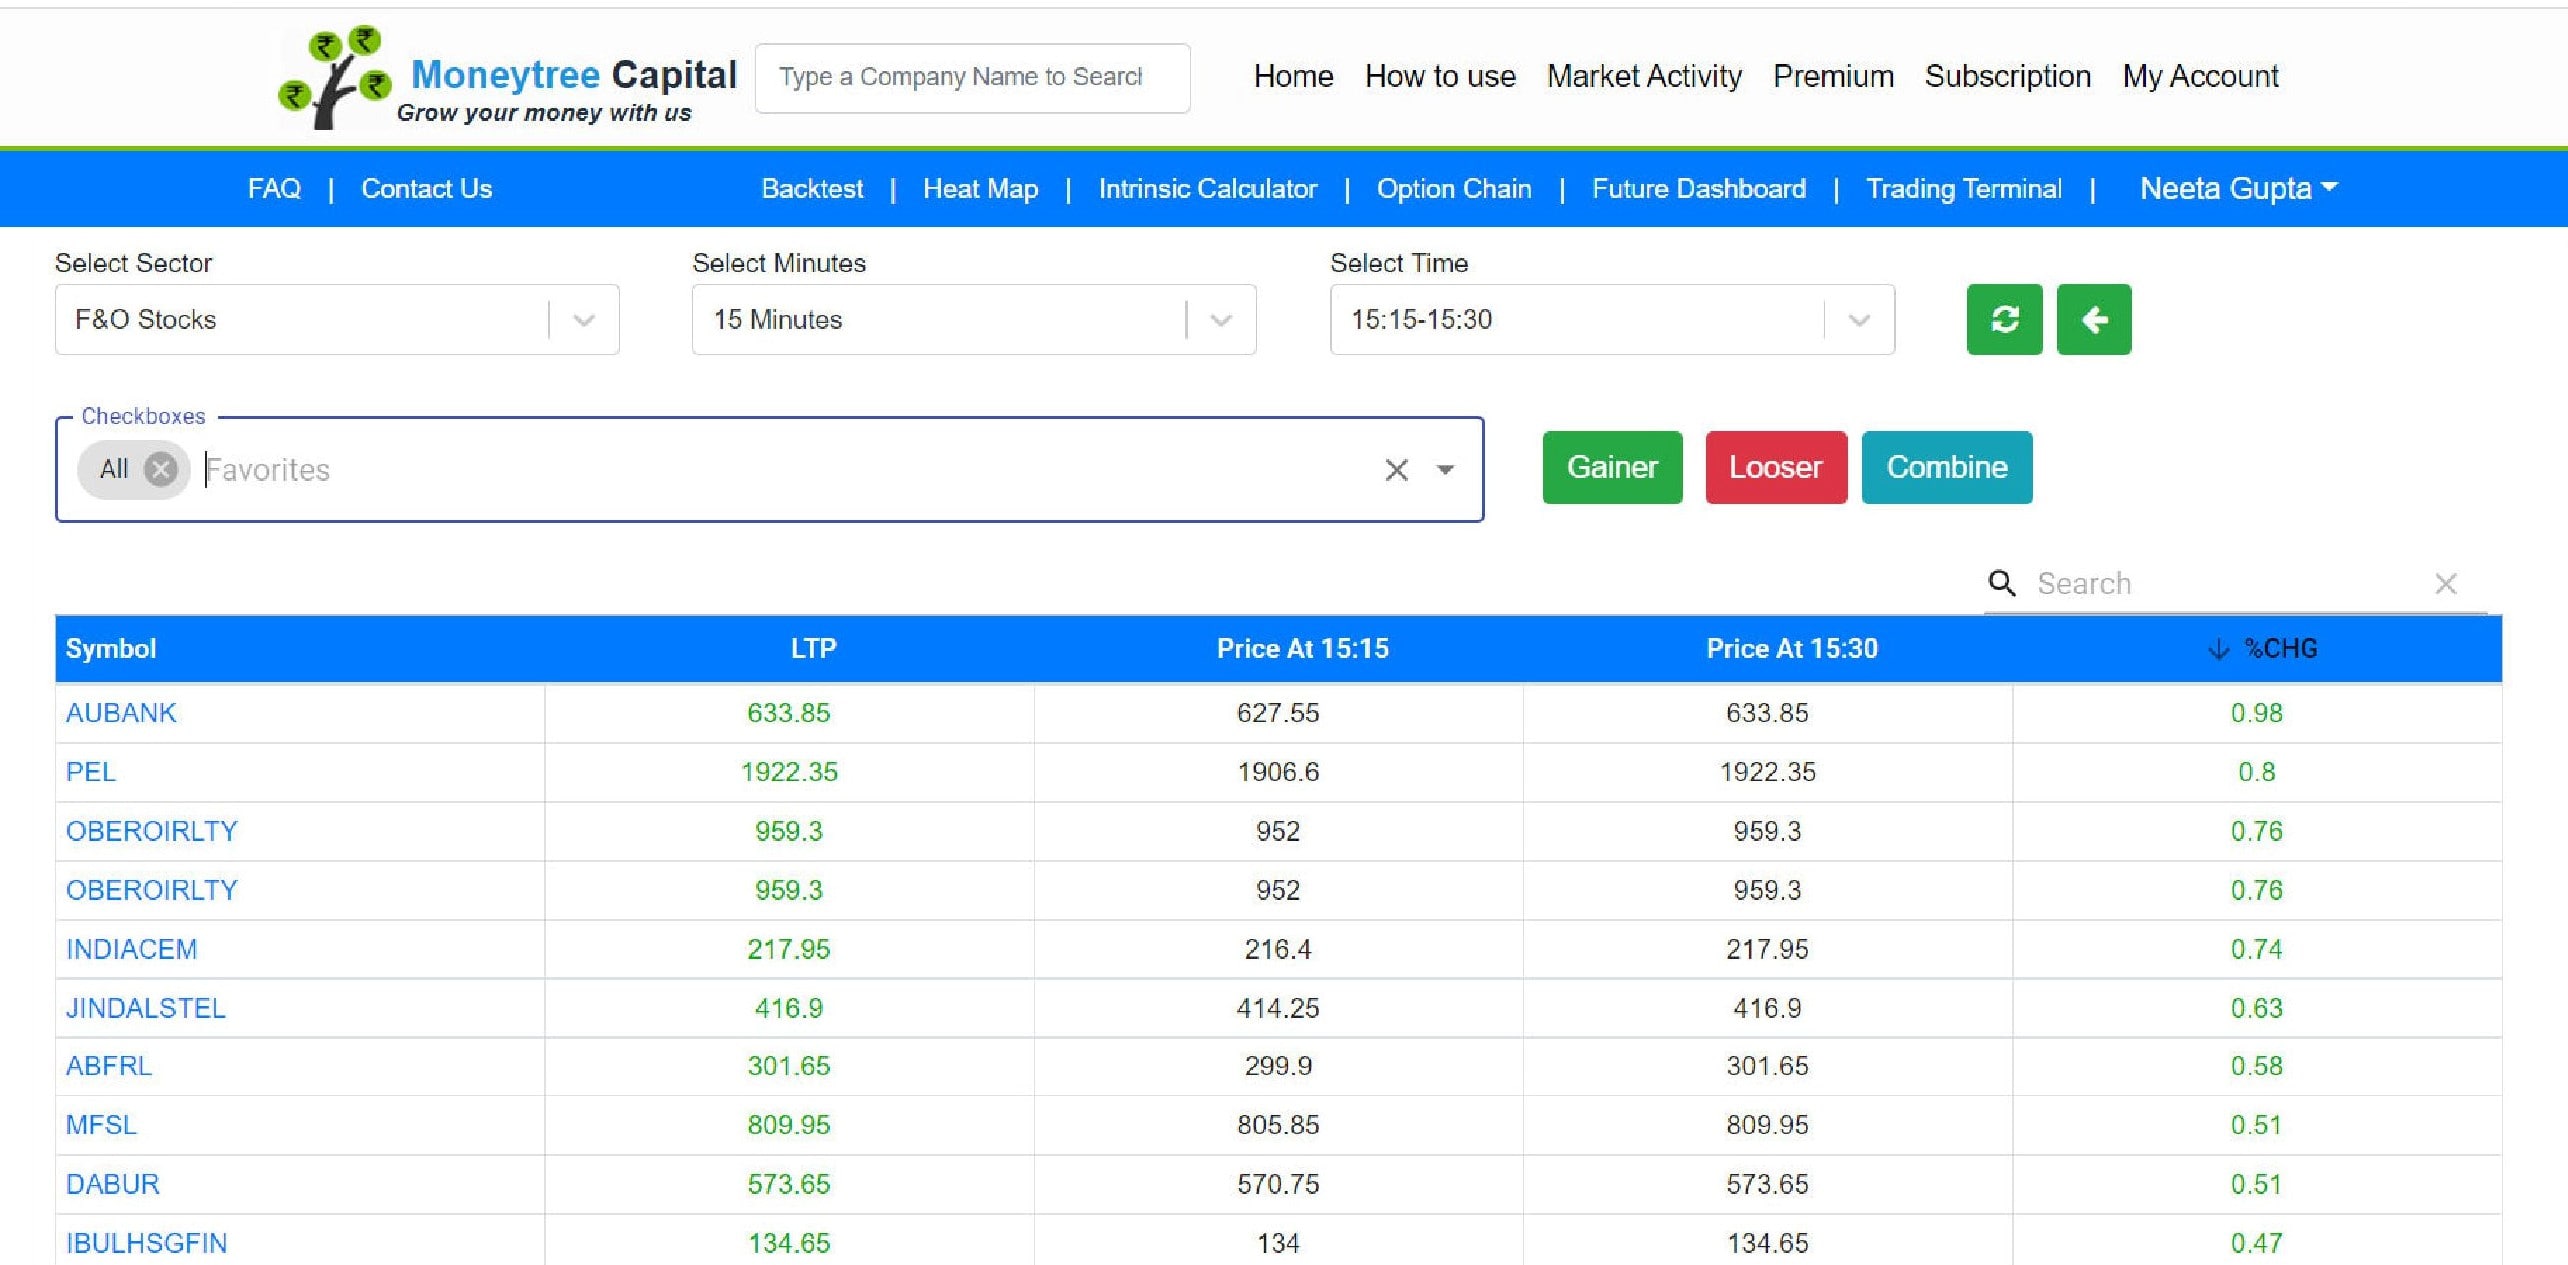Open the Intrinsic Calculator link
The width and height of the screenshot is (2568, 1265).
point(1207,188)
